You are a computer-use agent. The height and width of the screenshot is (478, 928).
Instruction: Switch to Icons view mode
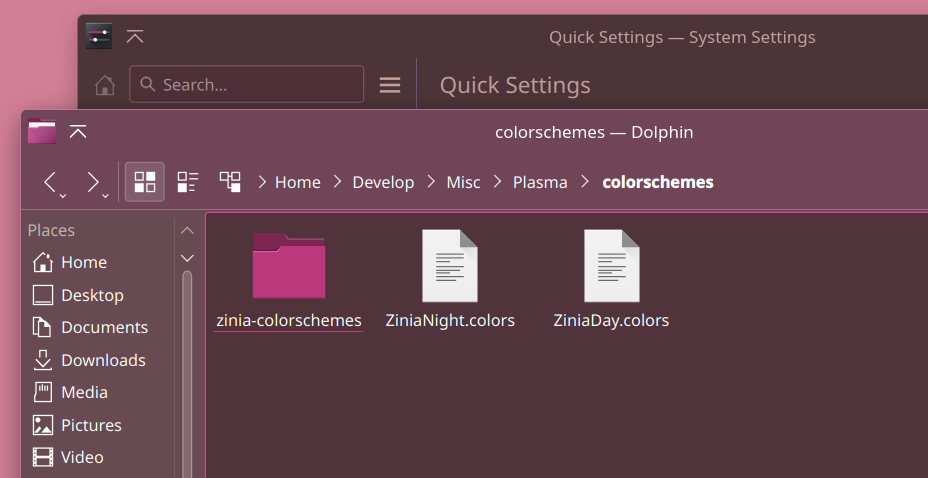click(145, 182)
